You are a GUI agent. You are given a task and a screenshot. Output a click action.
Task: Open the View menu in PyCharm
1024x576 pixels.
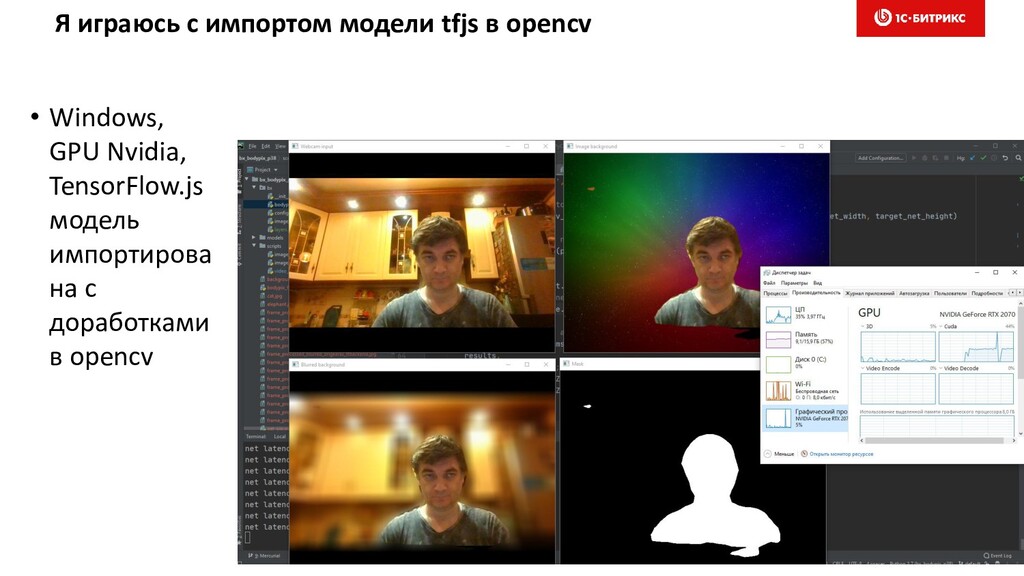click(280, 146)
